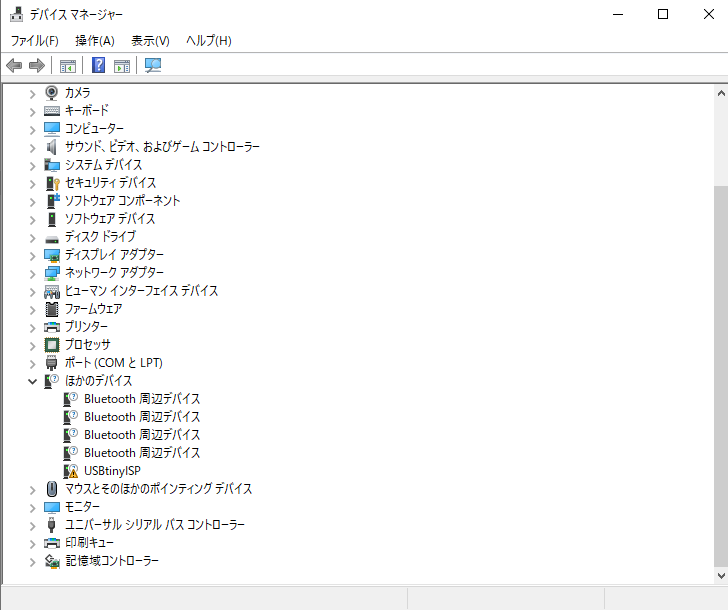Open the ヘルプ(H) menu

[x=208, y=41]
